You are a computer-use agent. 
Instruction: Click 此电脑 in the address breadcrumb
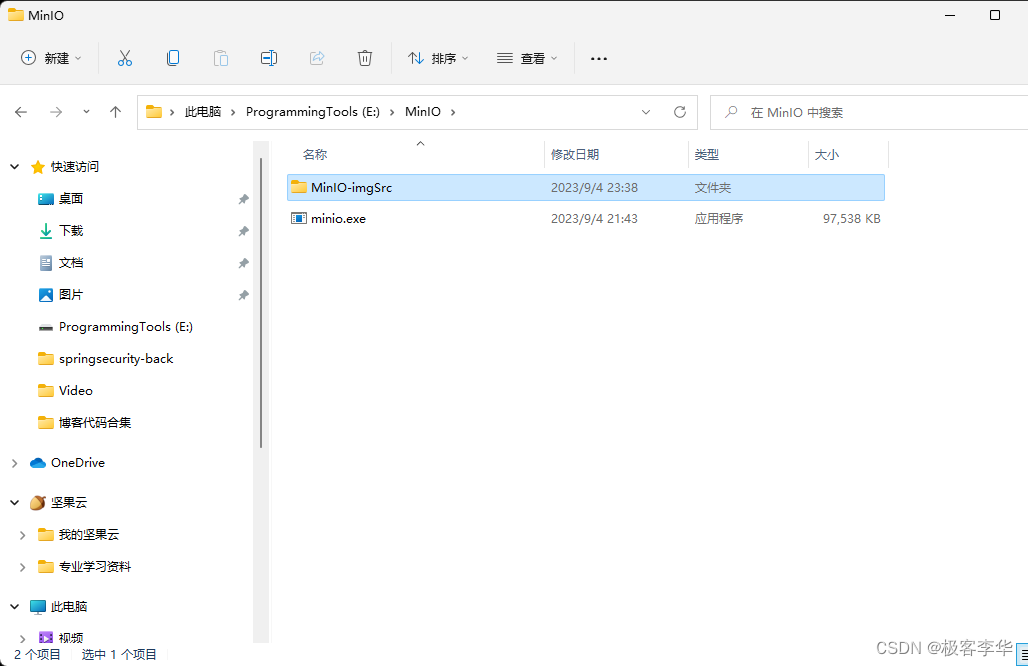(x=203, y=112)
